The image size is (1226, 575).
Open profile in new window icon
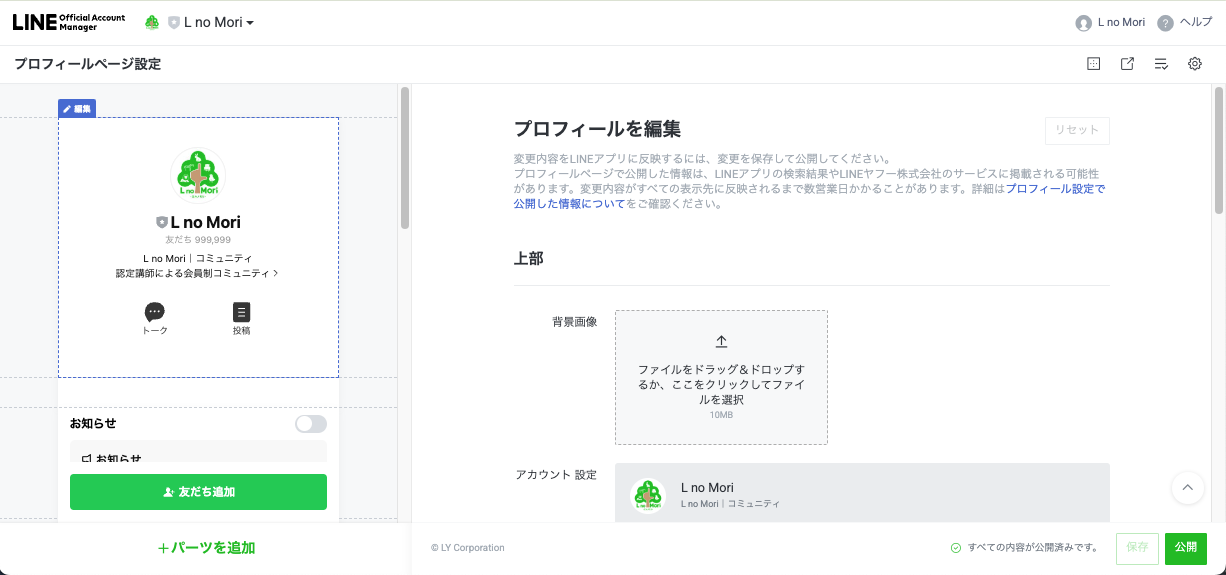(1127, 64)
